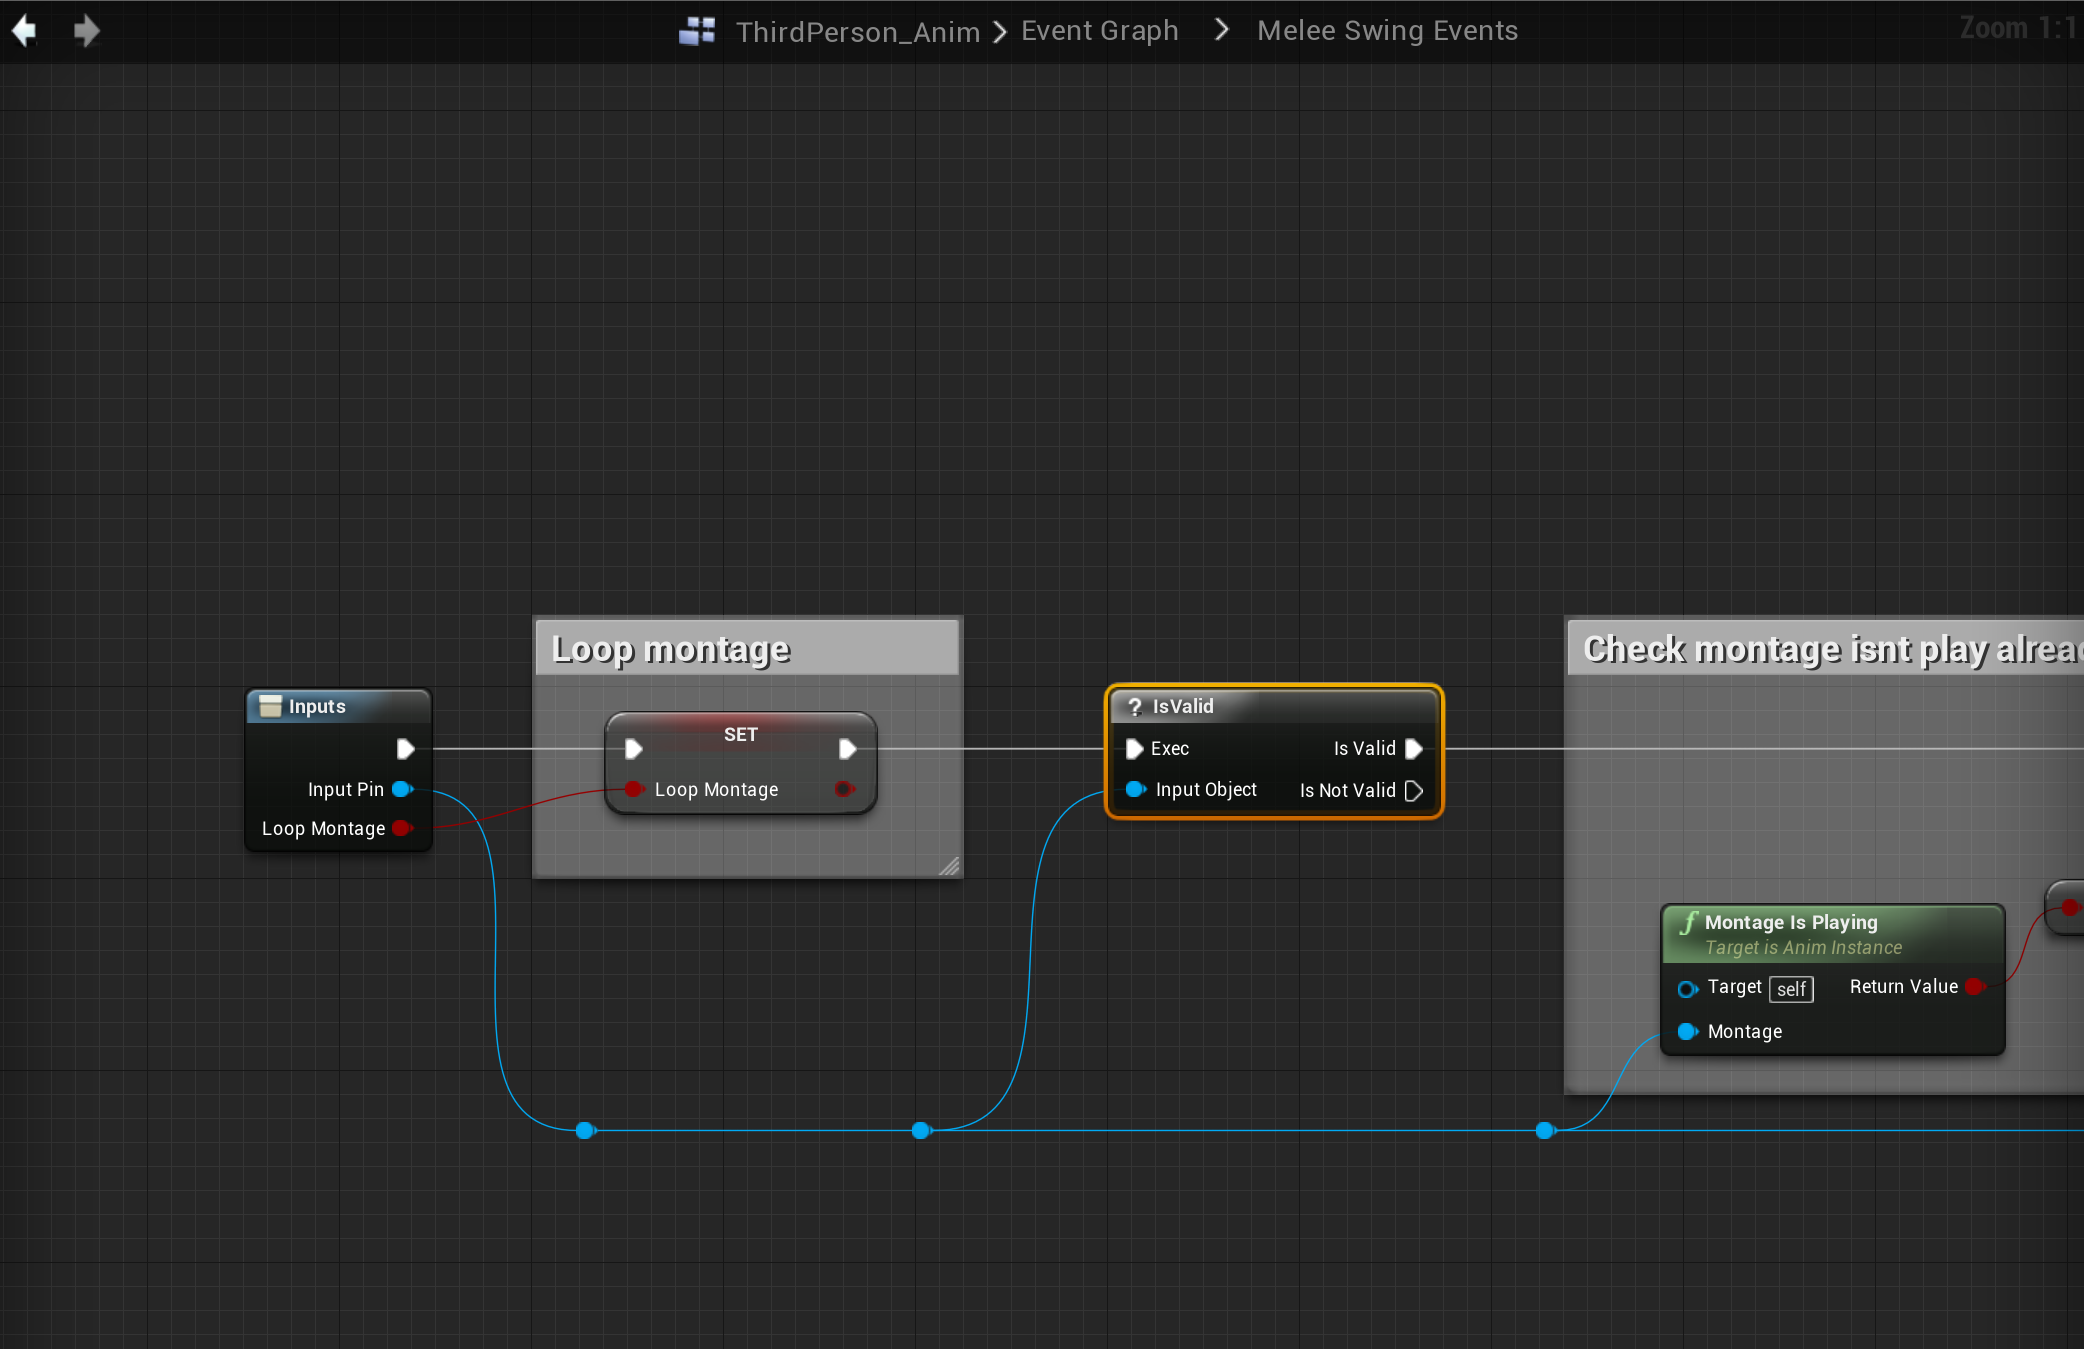
Task: Click the Melee Swing Events breadcrumb
Action: [1387, 31]
